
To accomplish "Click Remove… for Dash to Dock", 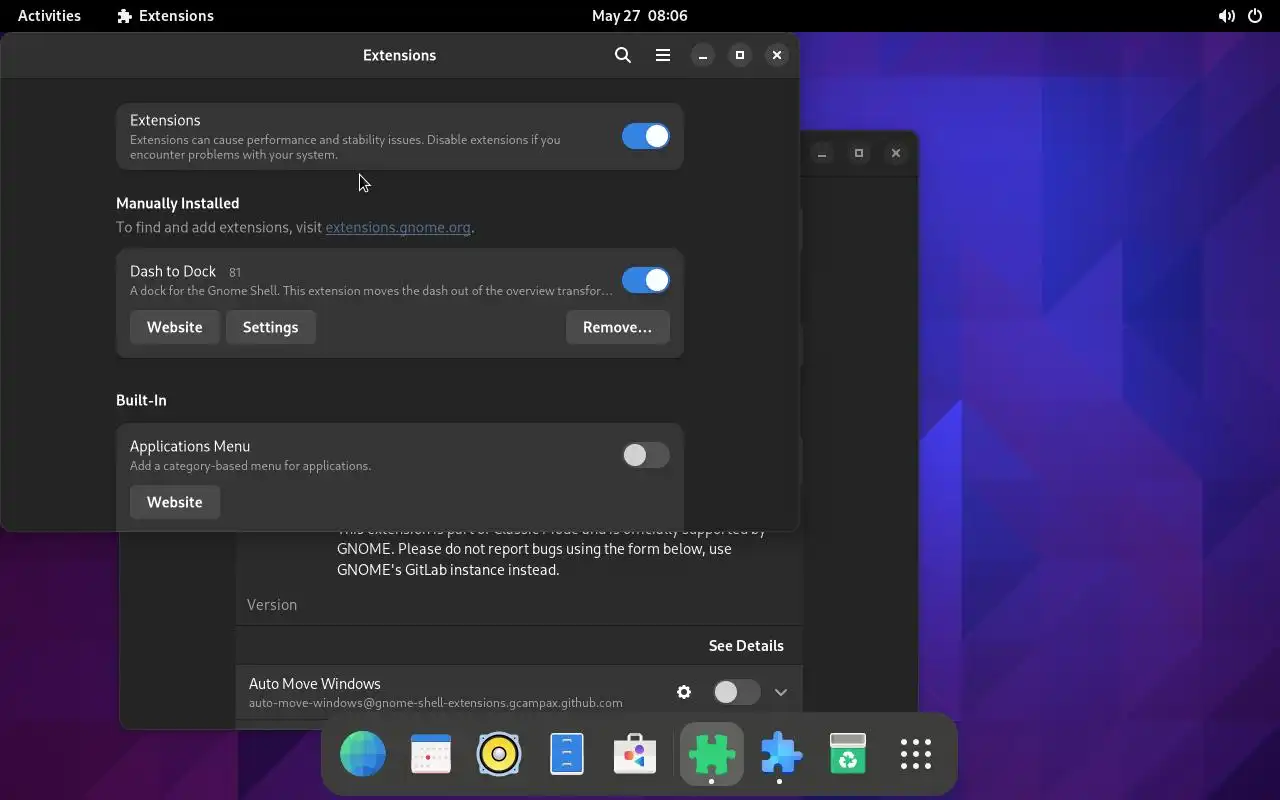I will pyautogui.click(x=617, y=327).
